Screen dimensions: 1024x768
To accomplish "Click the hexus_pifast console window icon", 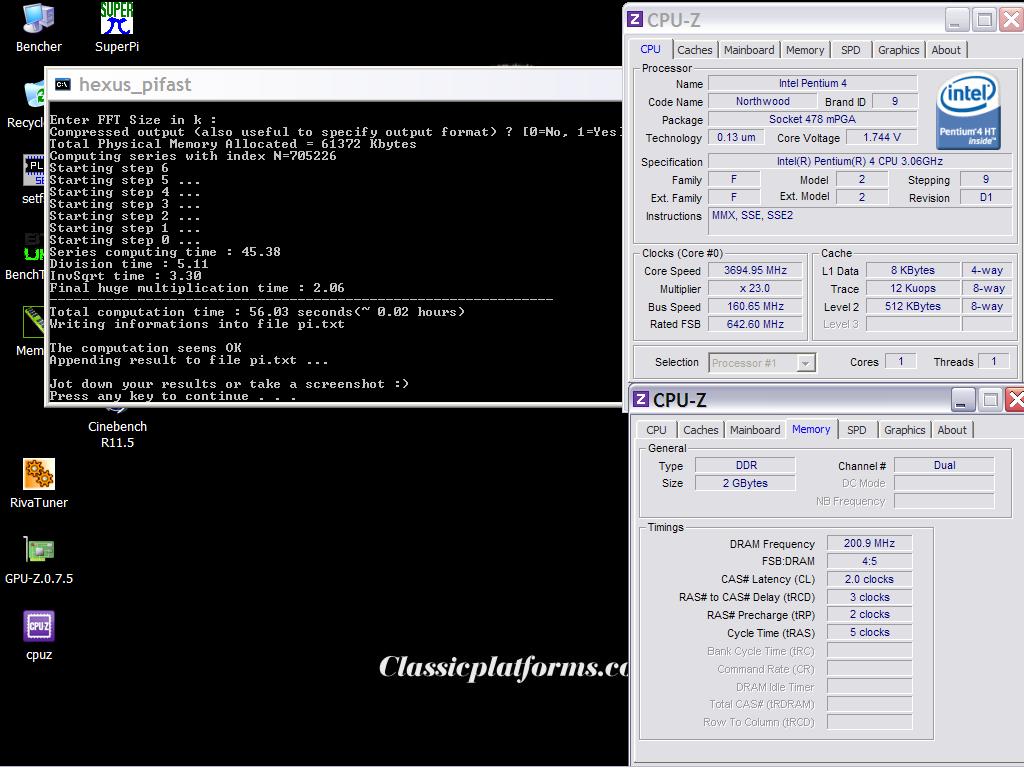I will (63, 84).
